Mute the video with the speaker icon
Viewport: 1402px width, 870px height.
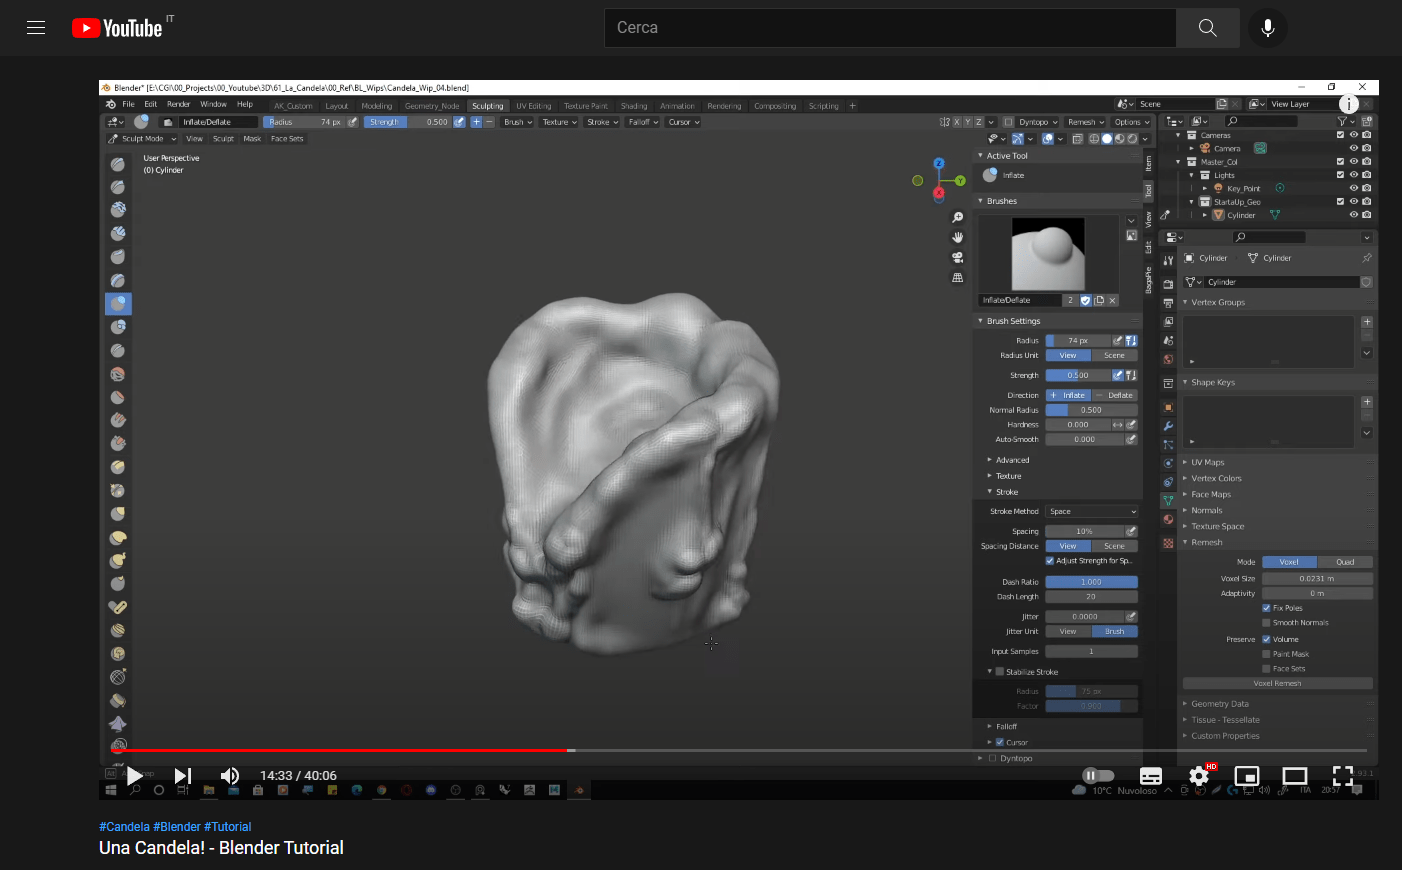[229, 776]
